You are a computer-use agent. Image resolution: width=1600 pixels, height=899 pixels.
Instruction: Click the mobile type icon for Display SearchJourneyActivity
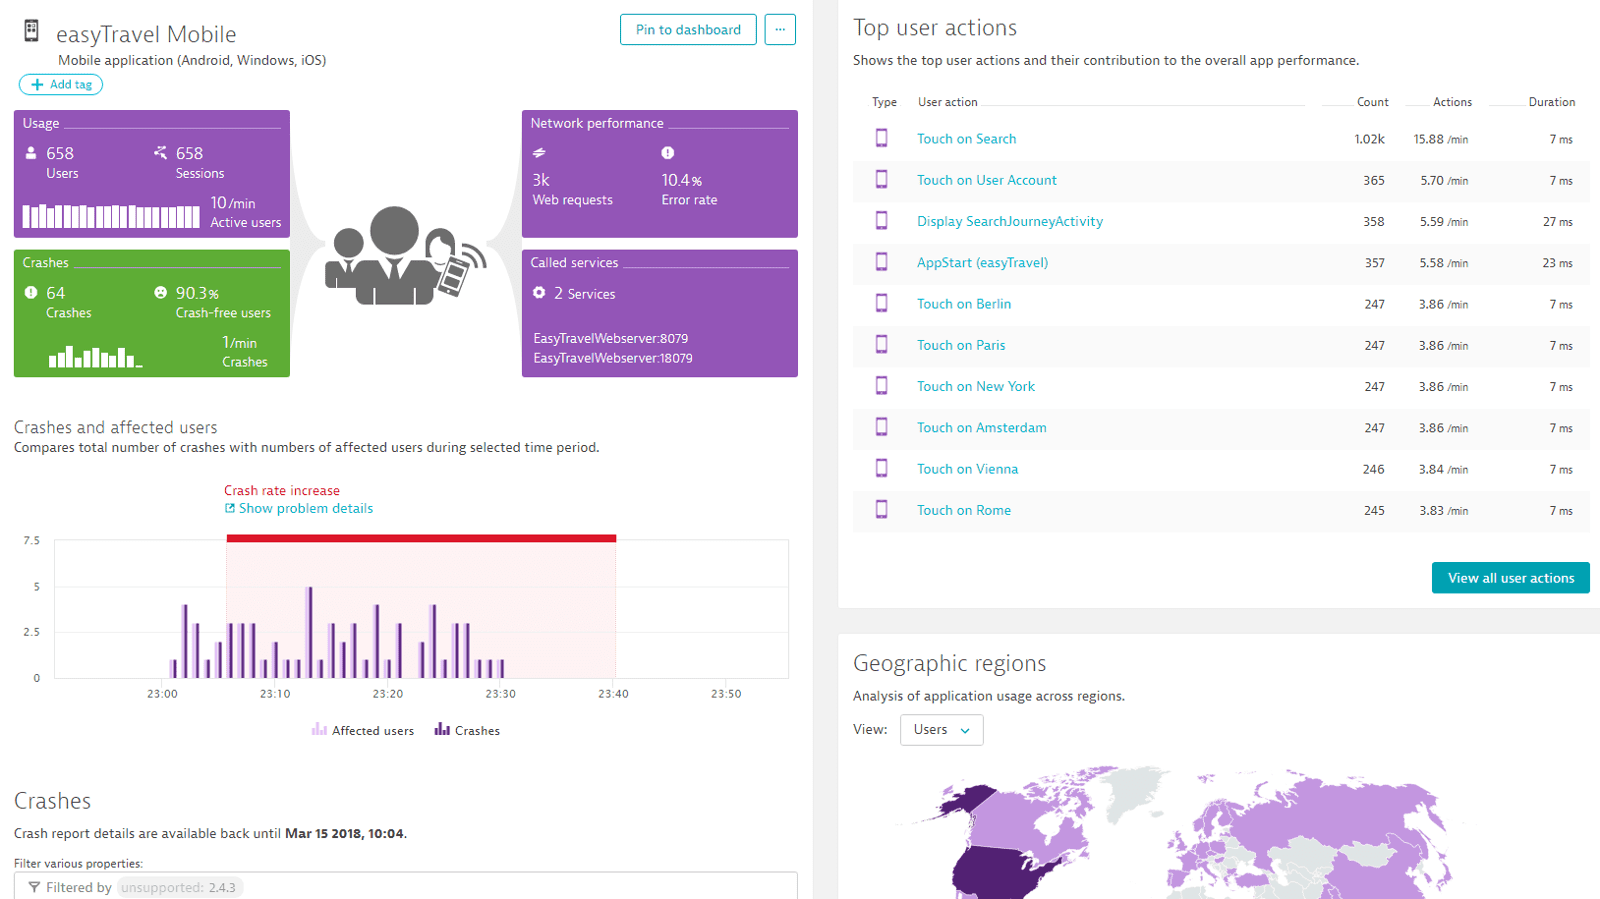(x=881, y=221)
